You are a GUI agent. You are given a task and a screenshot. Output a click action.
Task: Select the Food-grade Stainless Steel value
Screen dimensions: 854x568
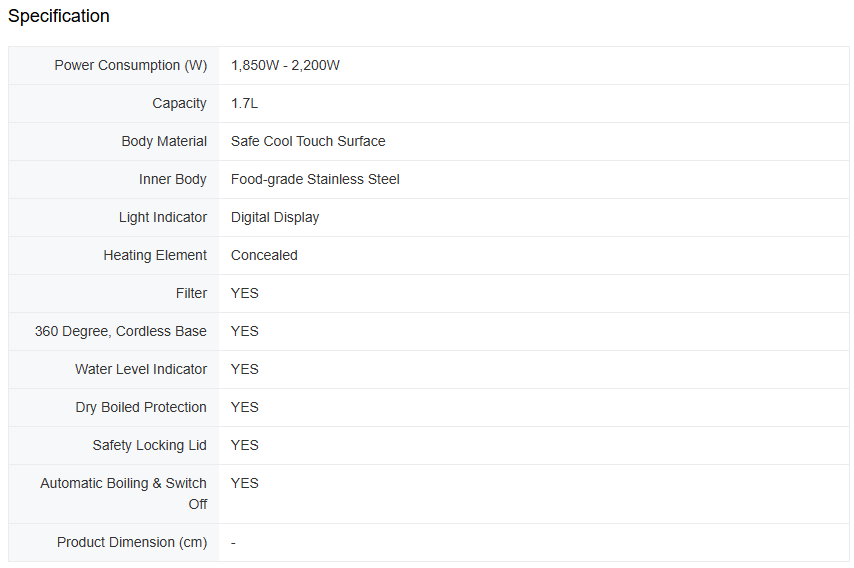315,179
